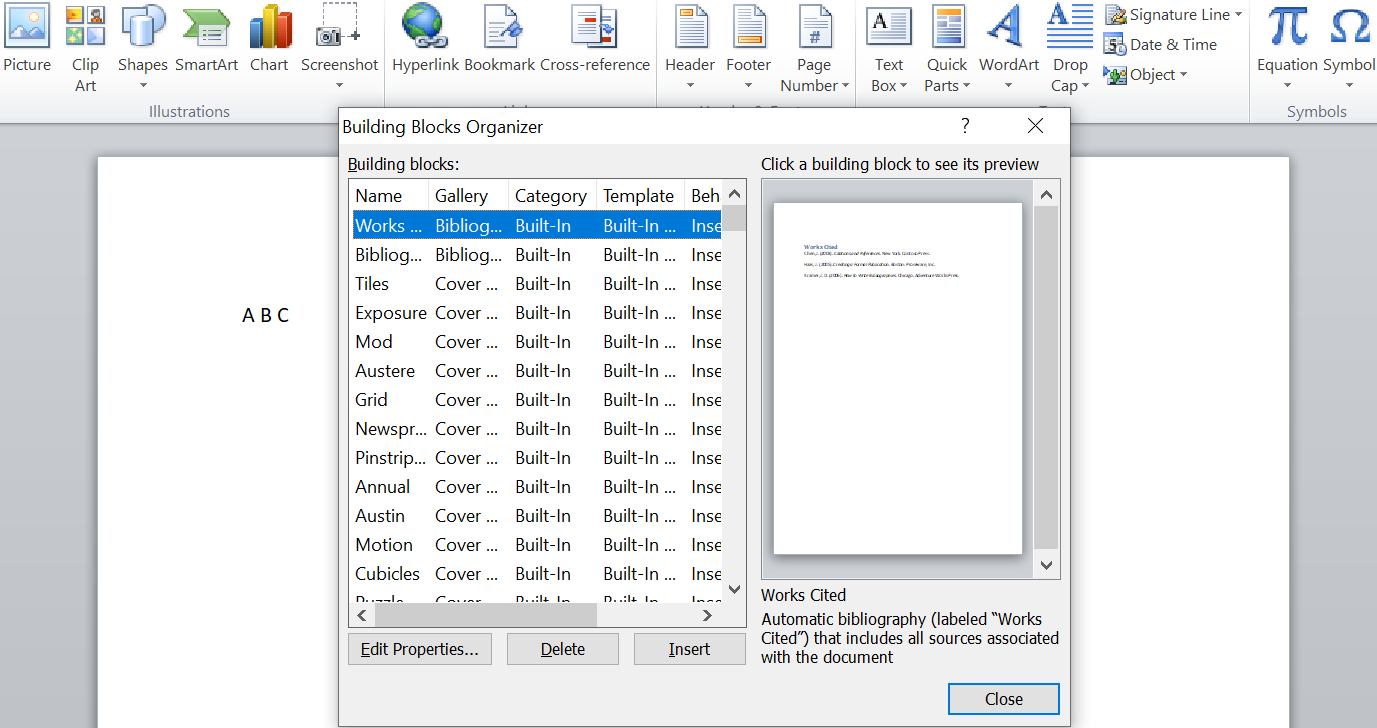Open the Equation gallery
1377x728 pixels.
point(1288,49)
